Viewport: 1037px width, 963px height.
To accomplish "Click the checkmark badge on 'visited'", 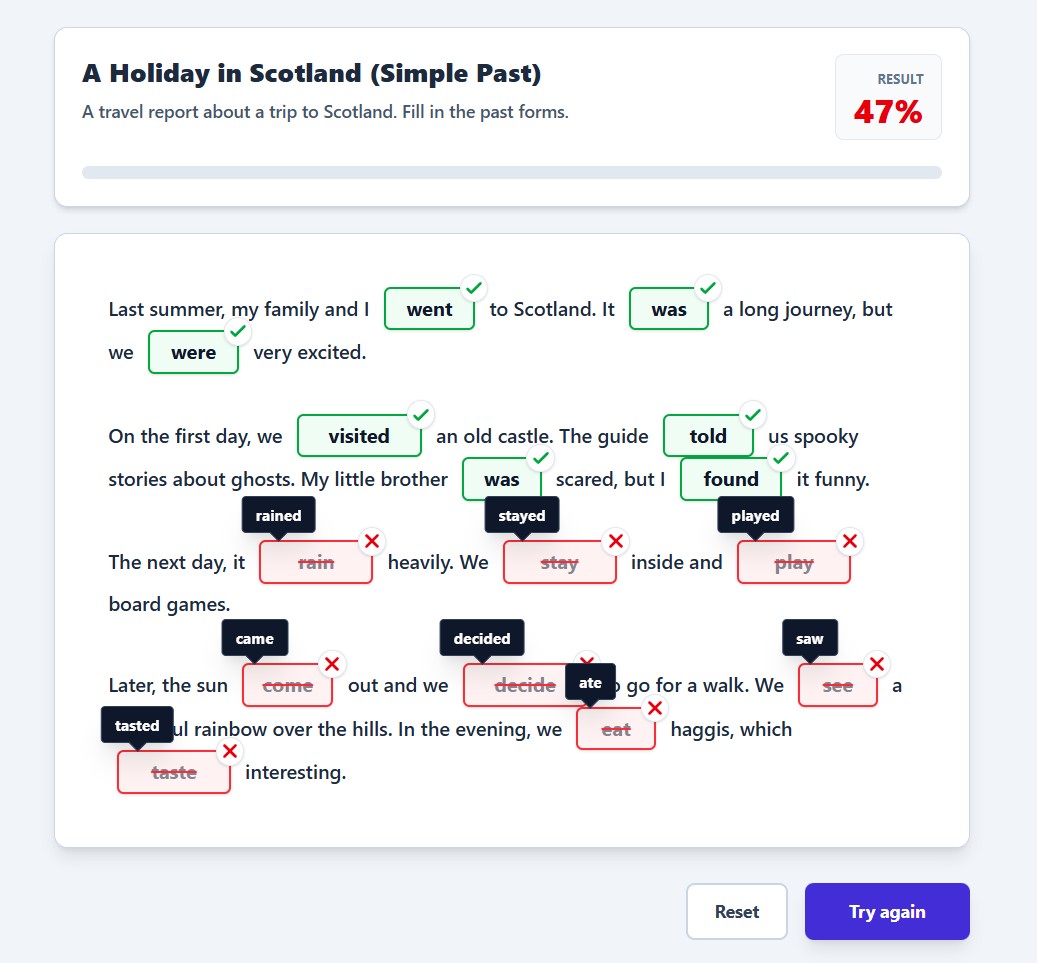I will pyautogui.click(x=421, y=415).
